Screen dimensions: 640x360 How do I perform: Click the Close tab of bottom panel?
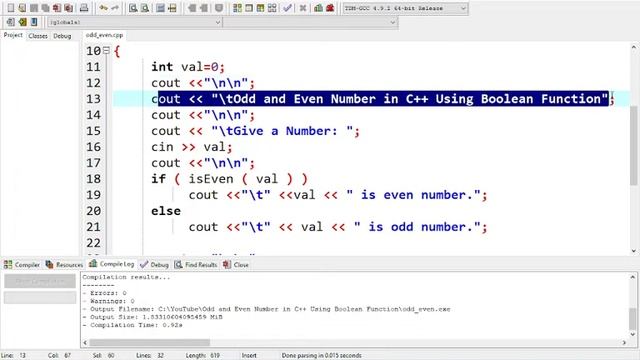coord(236,264)
